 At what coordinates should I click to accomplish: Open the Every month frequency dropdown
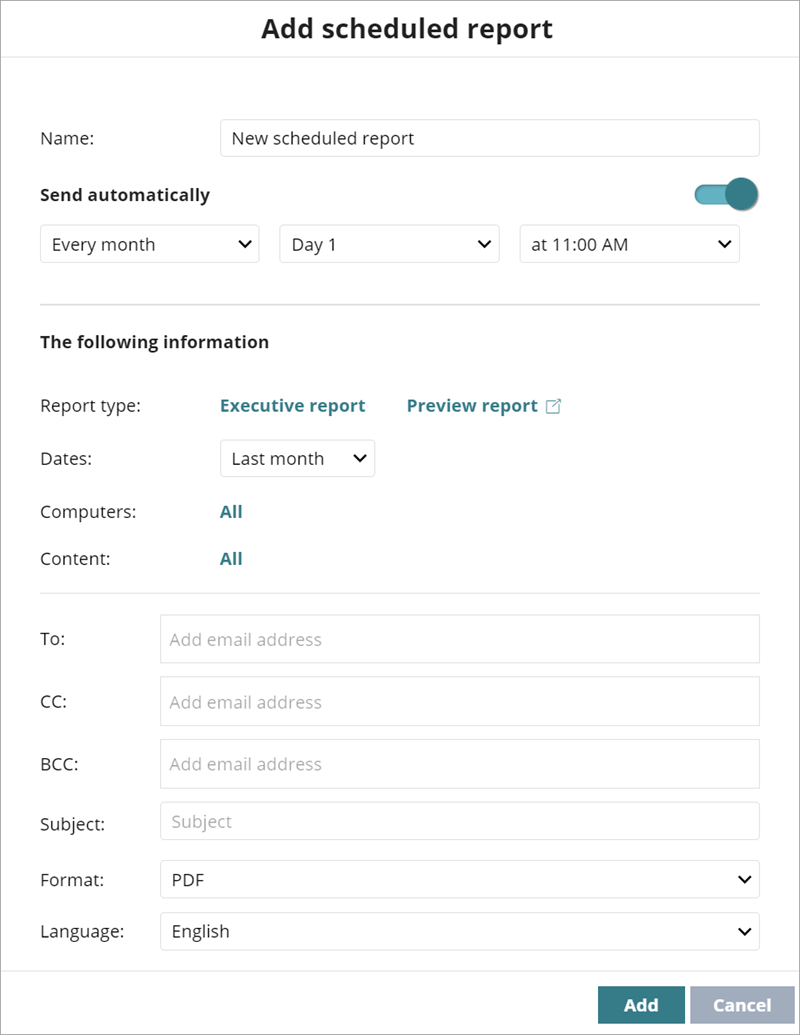point(149,243)
